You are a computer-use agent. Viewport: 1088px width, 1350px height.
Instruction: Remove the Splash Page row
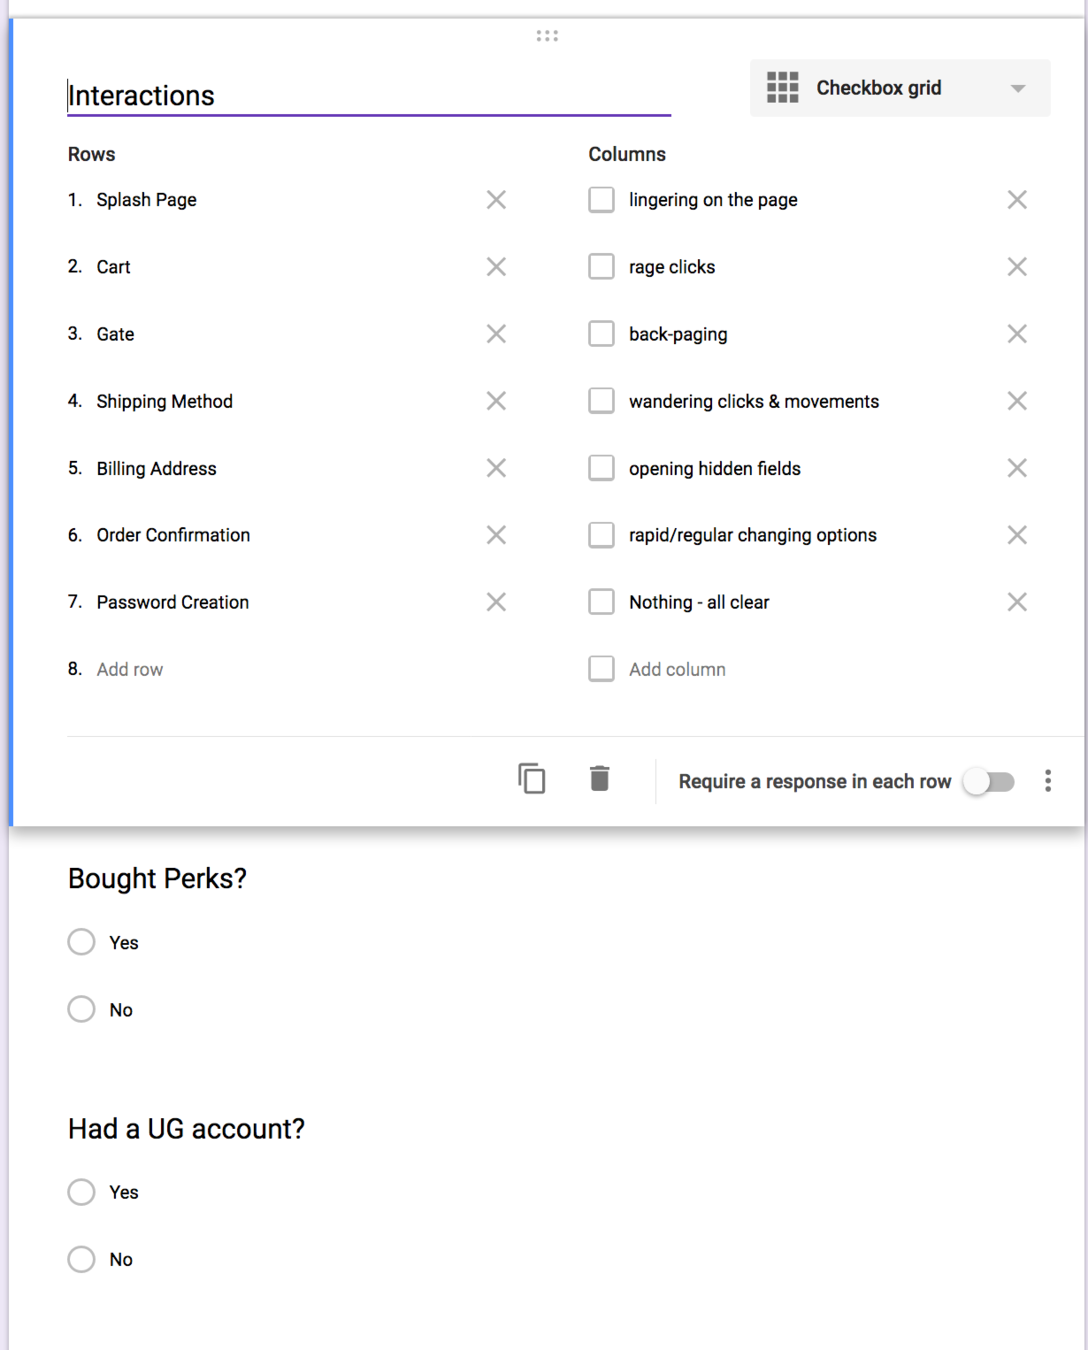(x=496, y=200)
